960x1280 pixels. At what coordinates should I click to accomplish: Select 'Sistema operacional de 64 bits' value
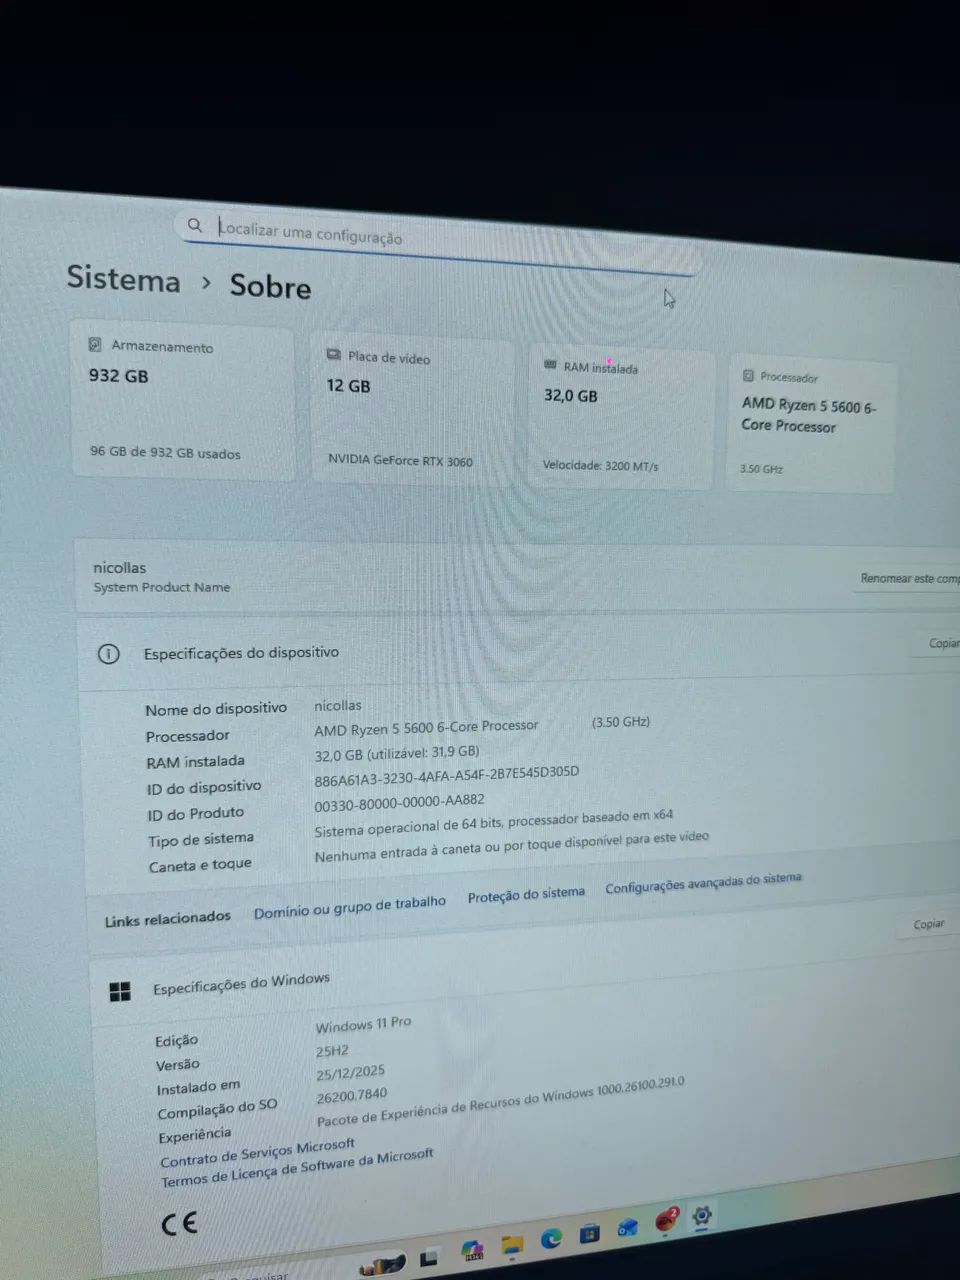pos(493,824)
